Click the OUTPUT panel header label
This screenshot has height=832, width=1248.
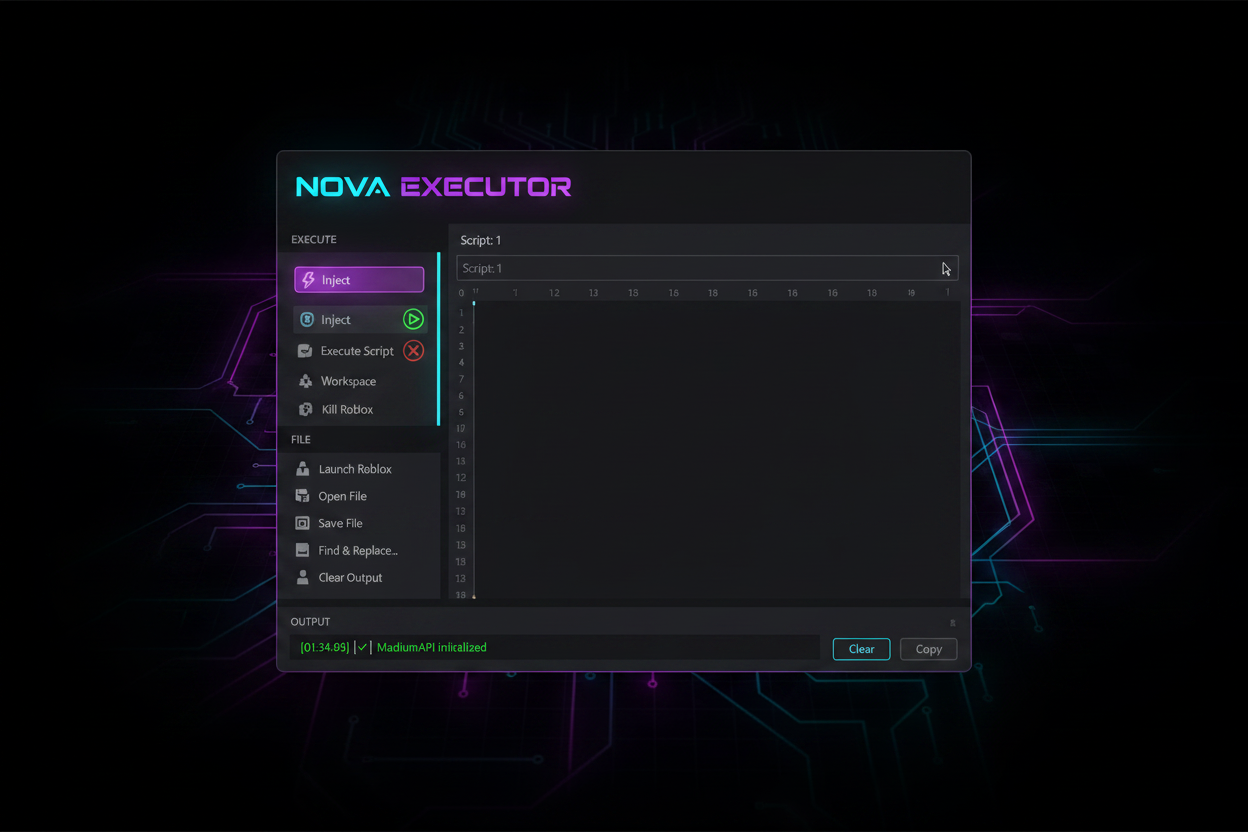(x=310, y=622)
